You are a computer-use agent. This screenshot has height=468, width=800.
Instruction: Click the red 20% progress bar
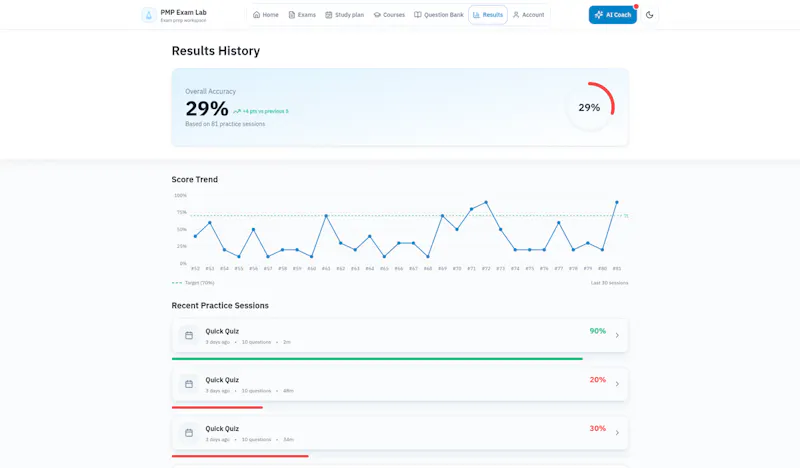217,407
